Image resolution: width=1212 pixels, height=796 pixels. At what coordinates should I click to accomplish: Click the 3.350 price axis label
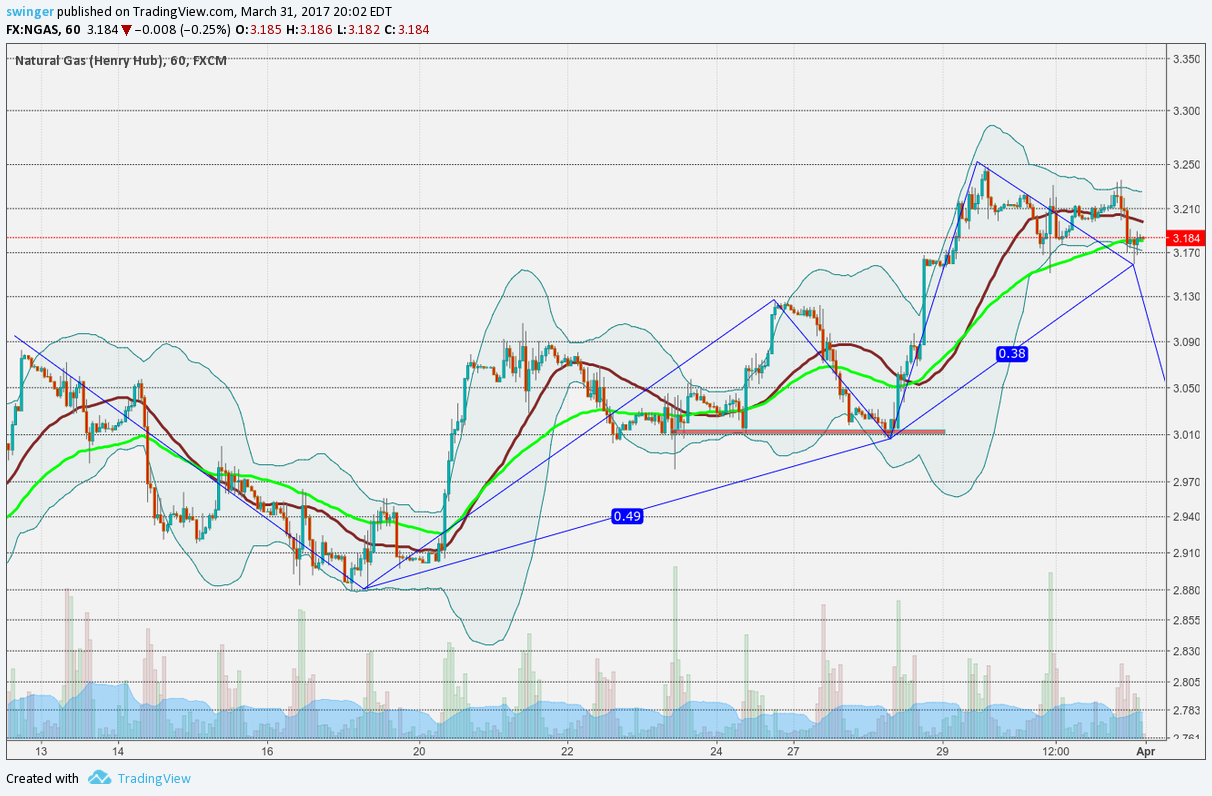point(1186,60)
